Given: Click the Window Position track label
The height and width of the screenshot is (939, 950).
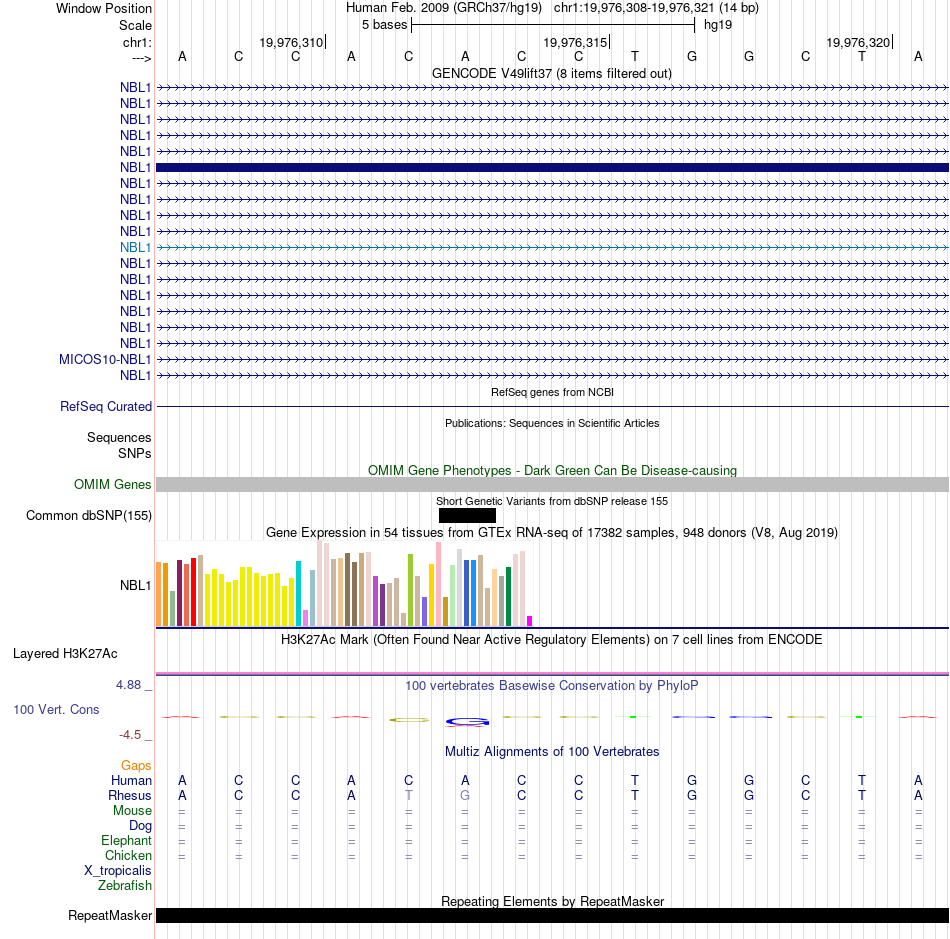Looking at the screenshot, I should 104,8.
